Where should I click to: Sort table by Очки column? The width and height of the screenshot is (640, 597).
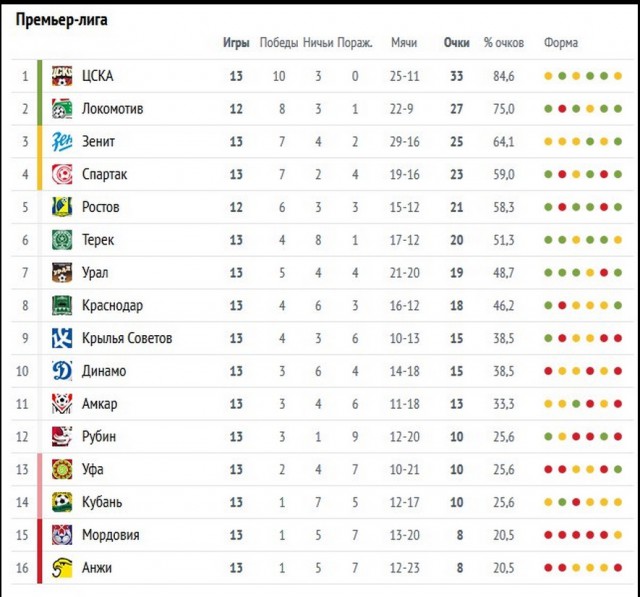coord(456,43)
